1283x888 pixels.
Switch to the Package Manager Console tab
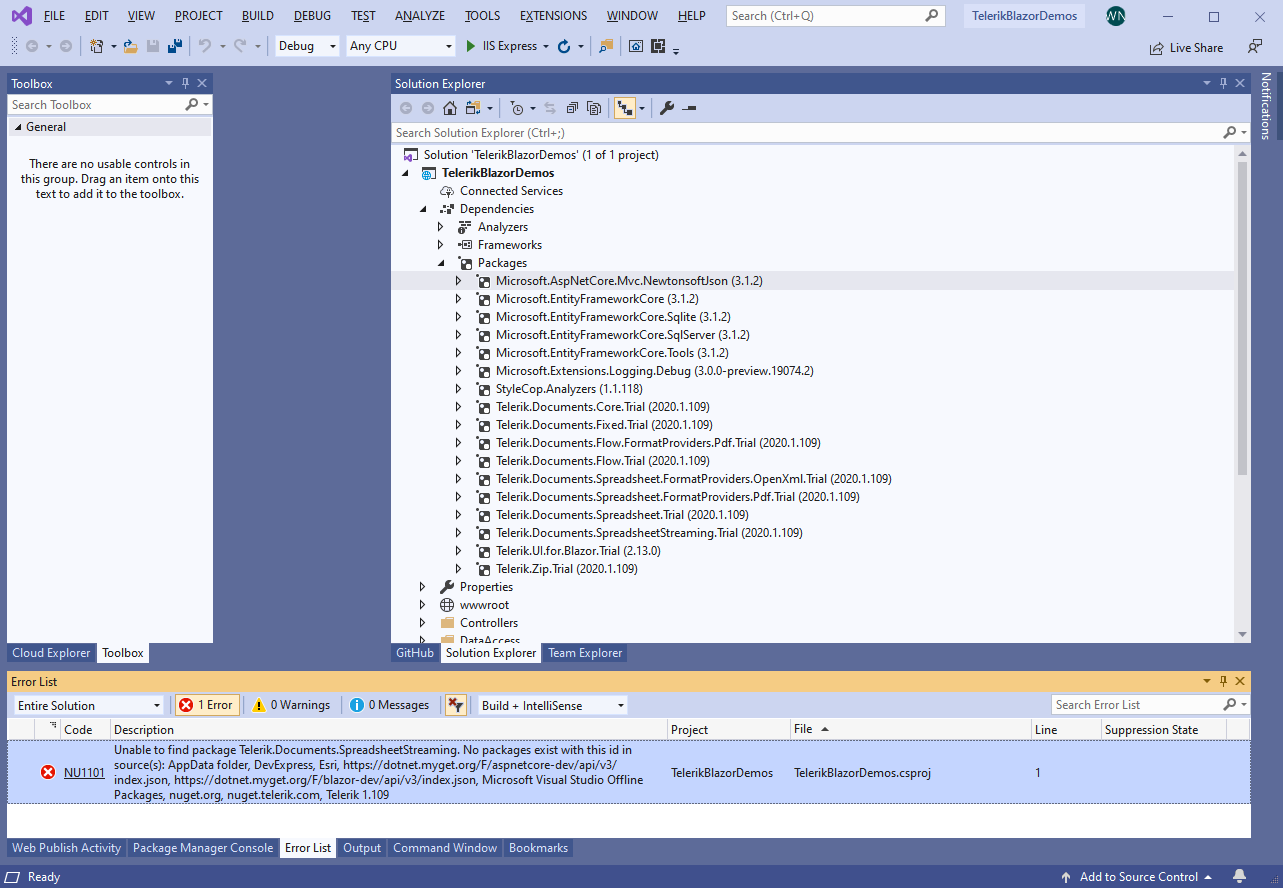click(x=203, y=848)
